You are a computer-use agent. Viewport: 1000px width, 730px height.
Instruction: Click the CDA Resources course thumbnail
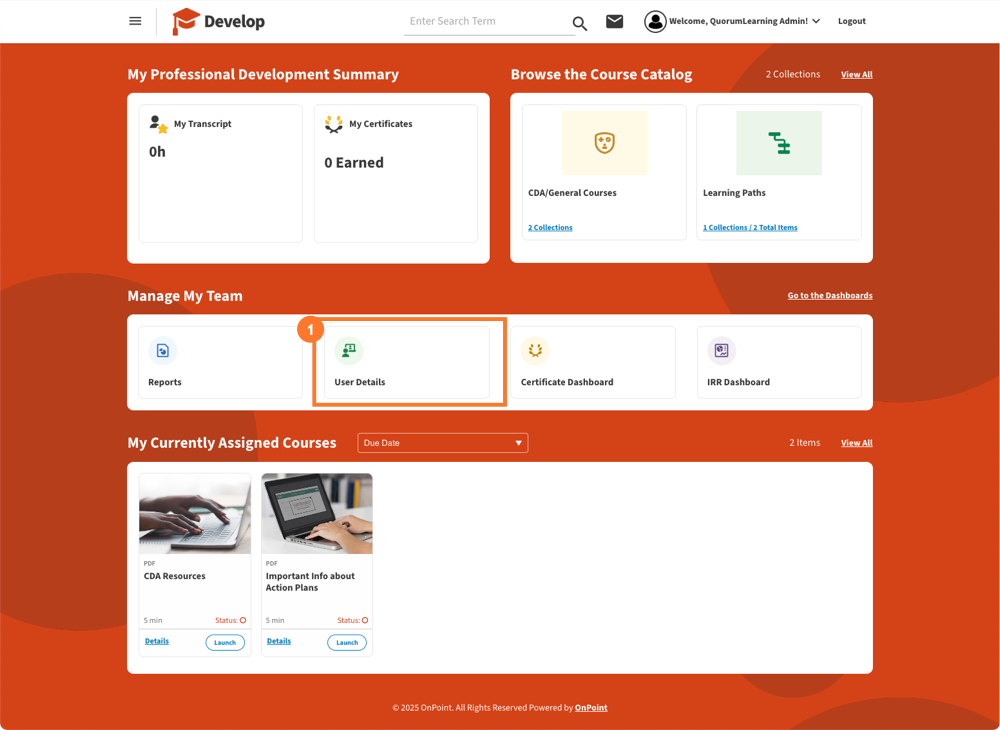(195, 514)
